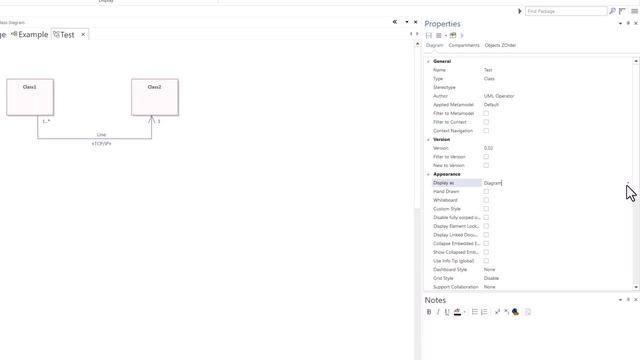The height and width of the screenshot is (360, 640).
Task: Close the Test diagram tab
Action: [83, 34]
